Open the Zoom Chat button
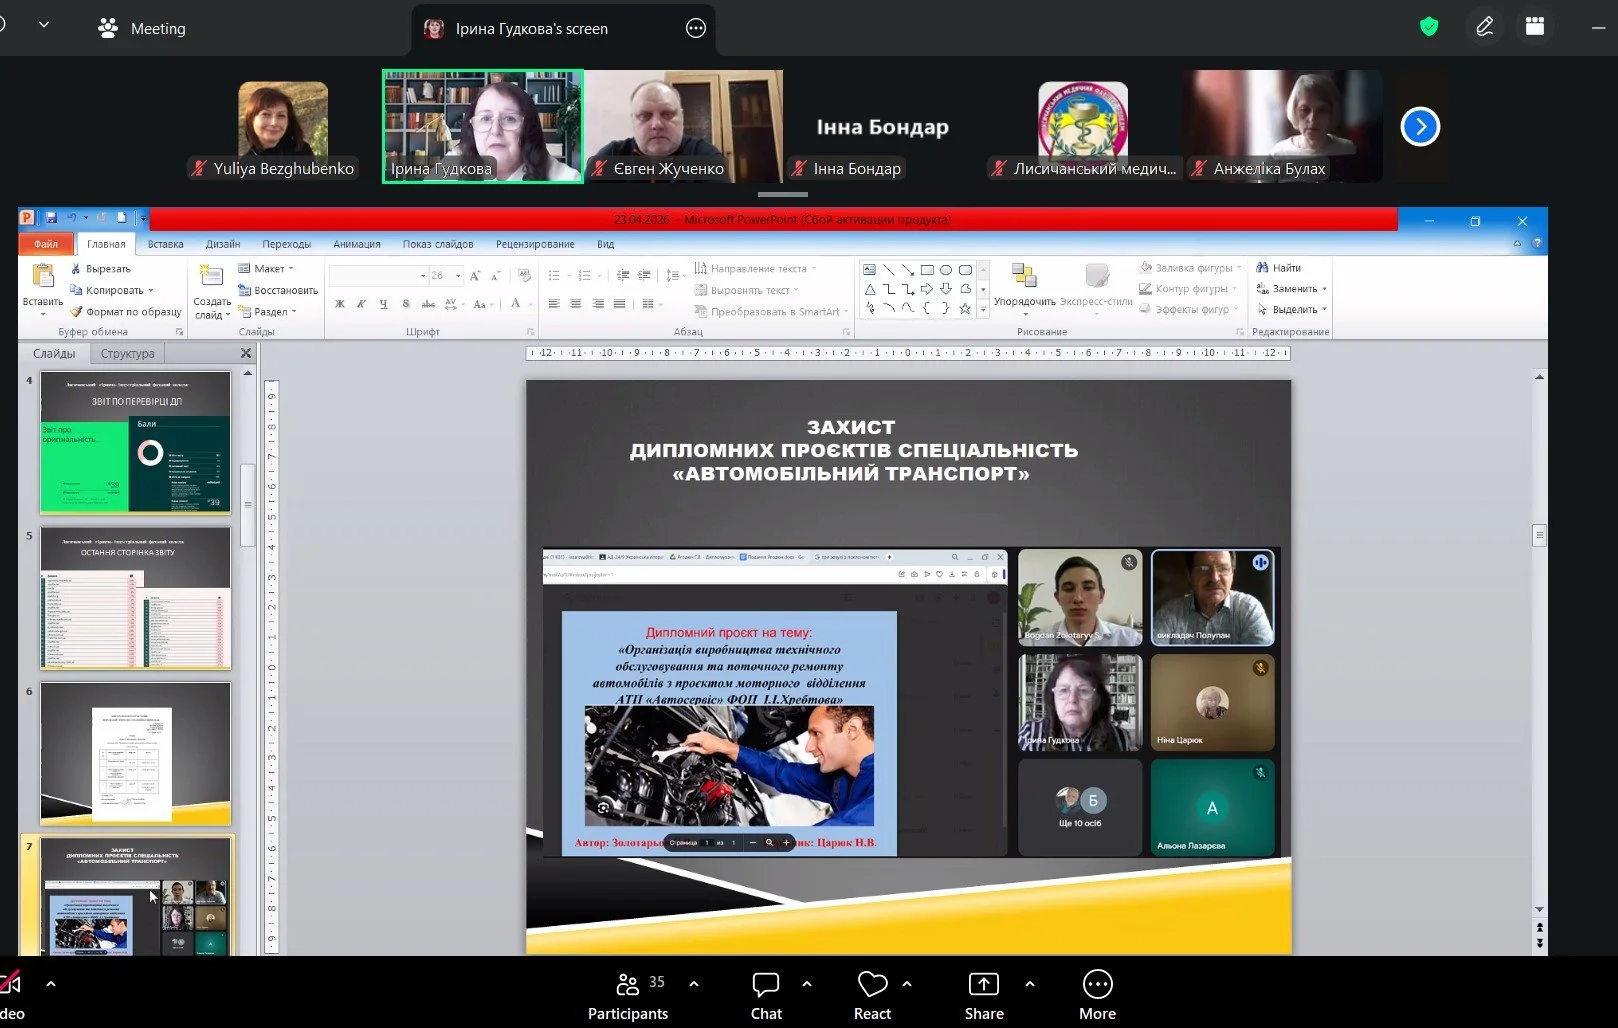 point(766,997)
